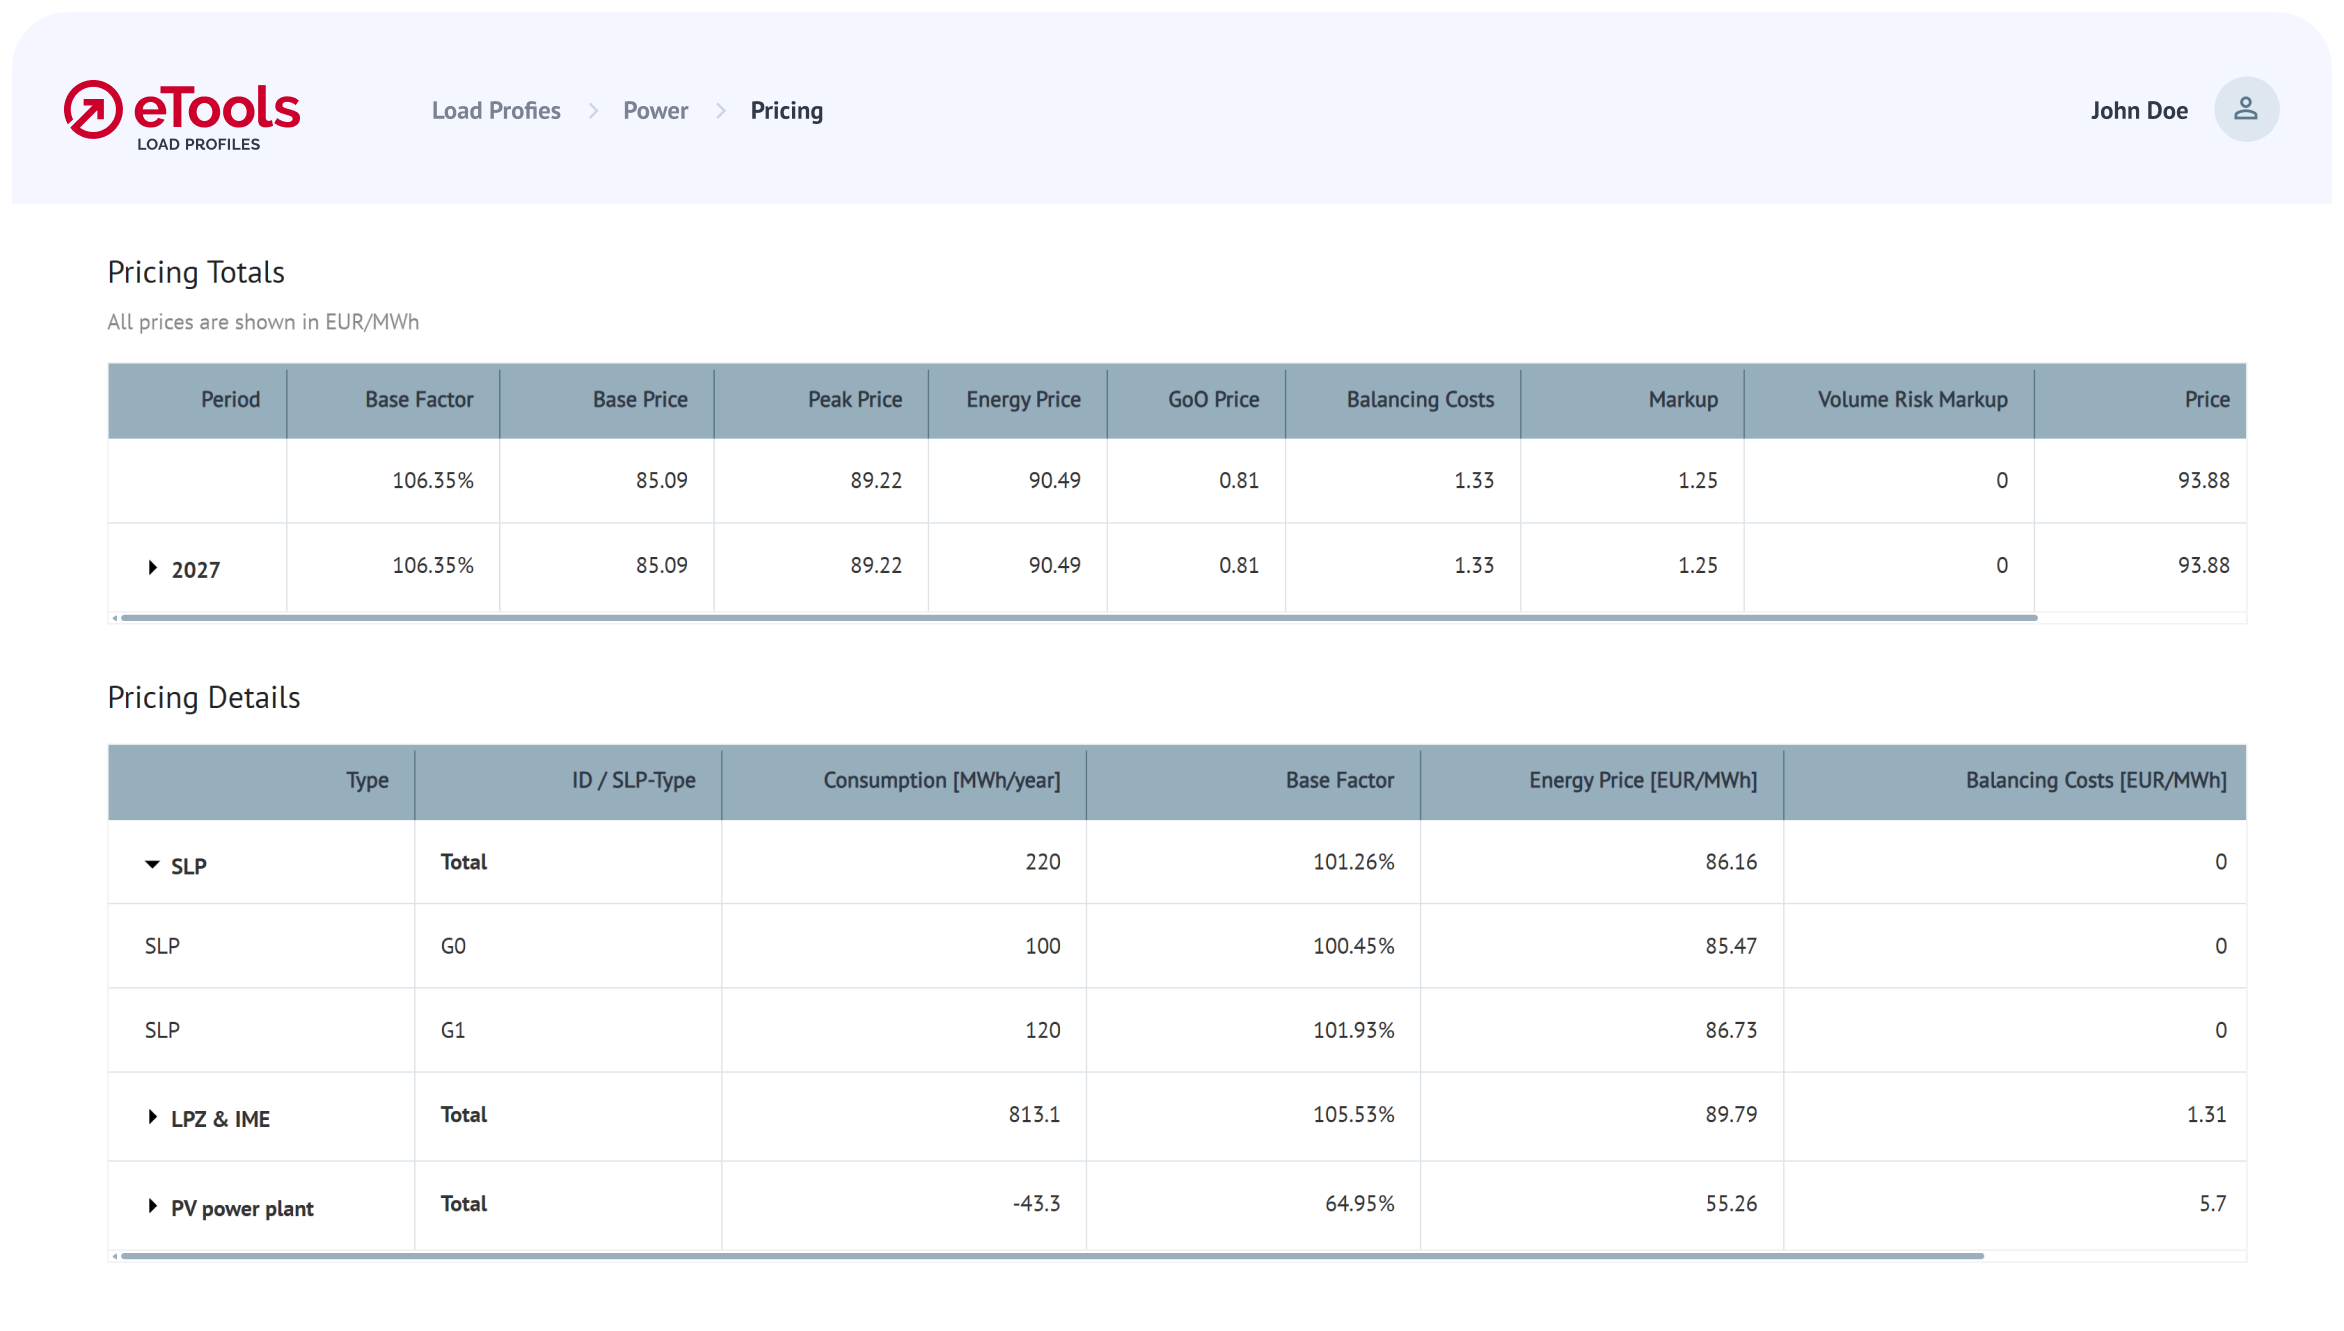Click the John Doe username

2138,111
